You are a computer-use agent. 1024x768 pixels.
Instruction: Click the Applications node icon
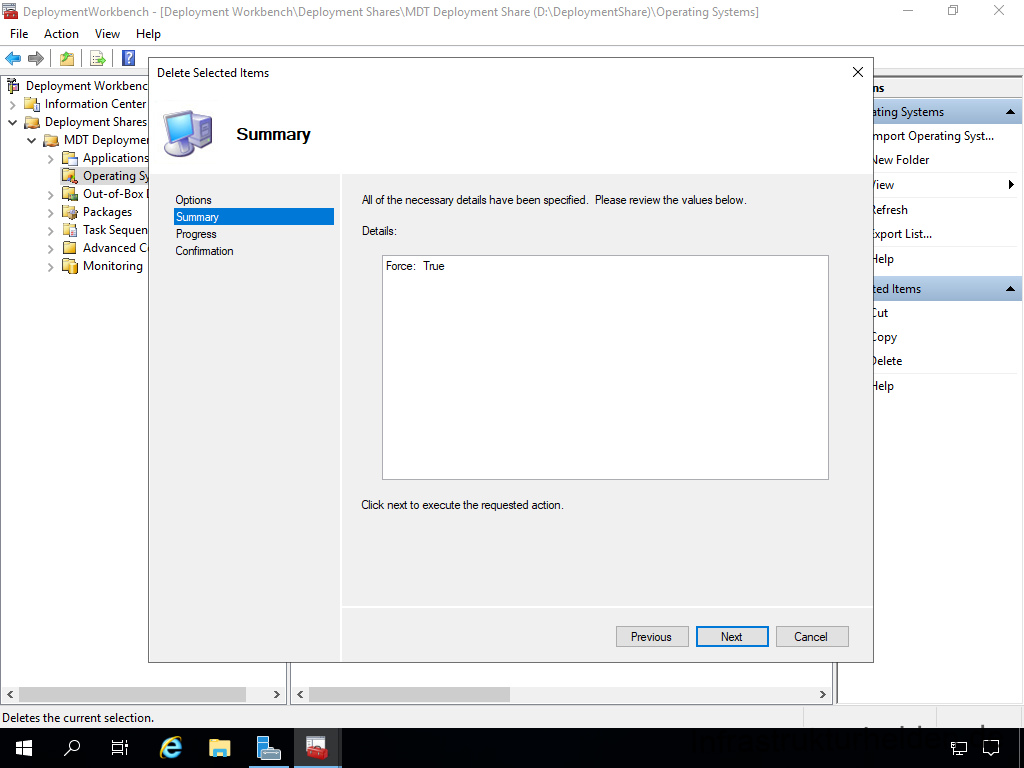pos(69,158)
